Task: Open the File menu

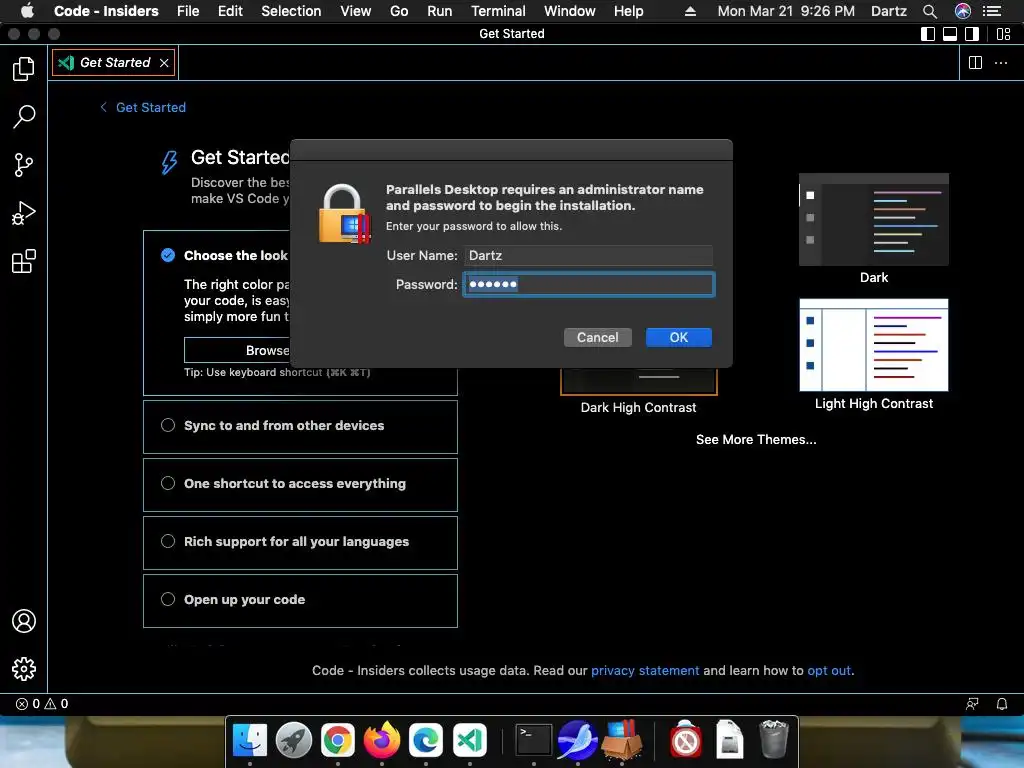Action: [188, 11]
